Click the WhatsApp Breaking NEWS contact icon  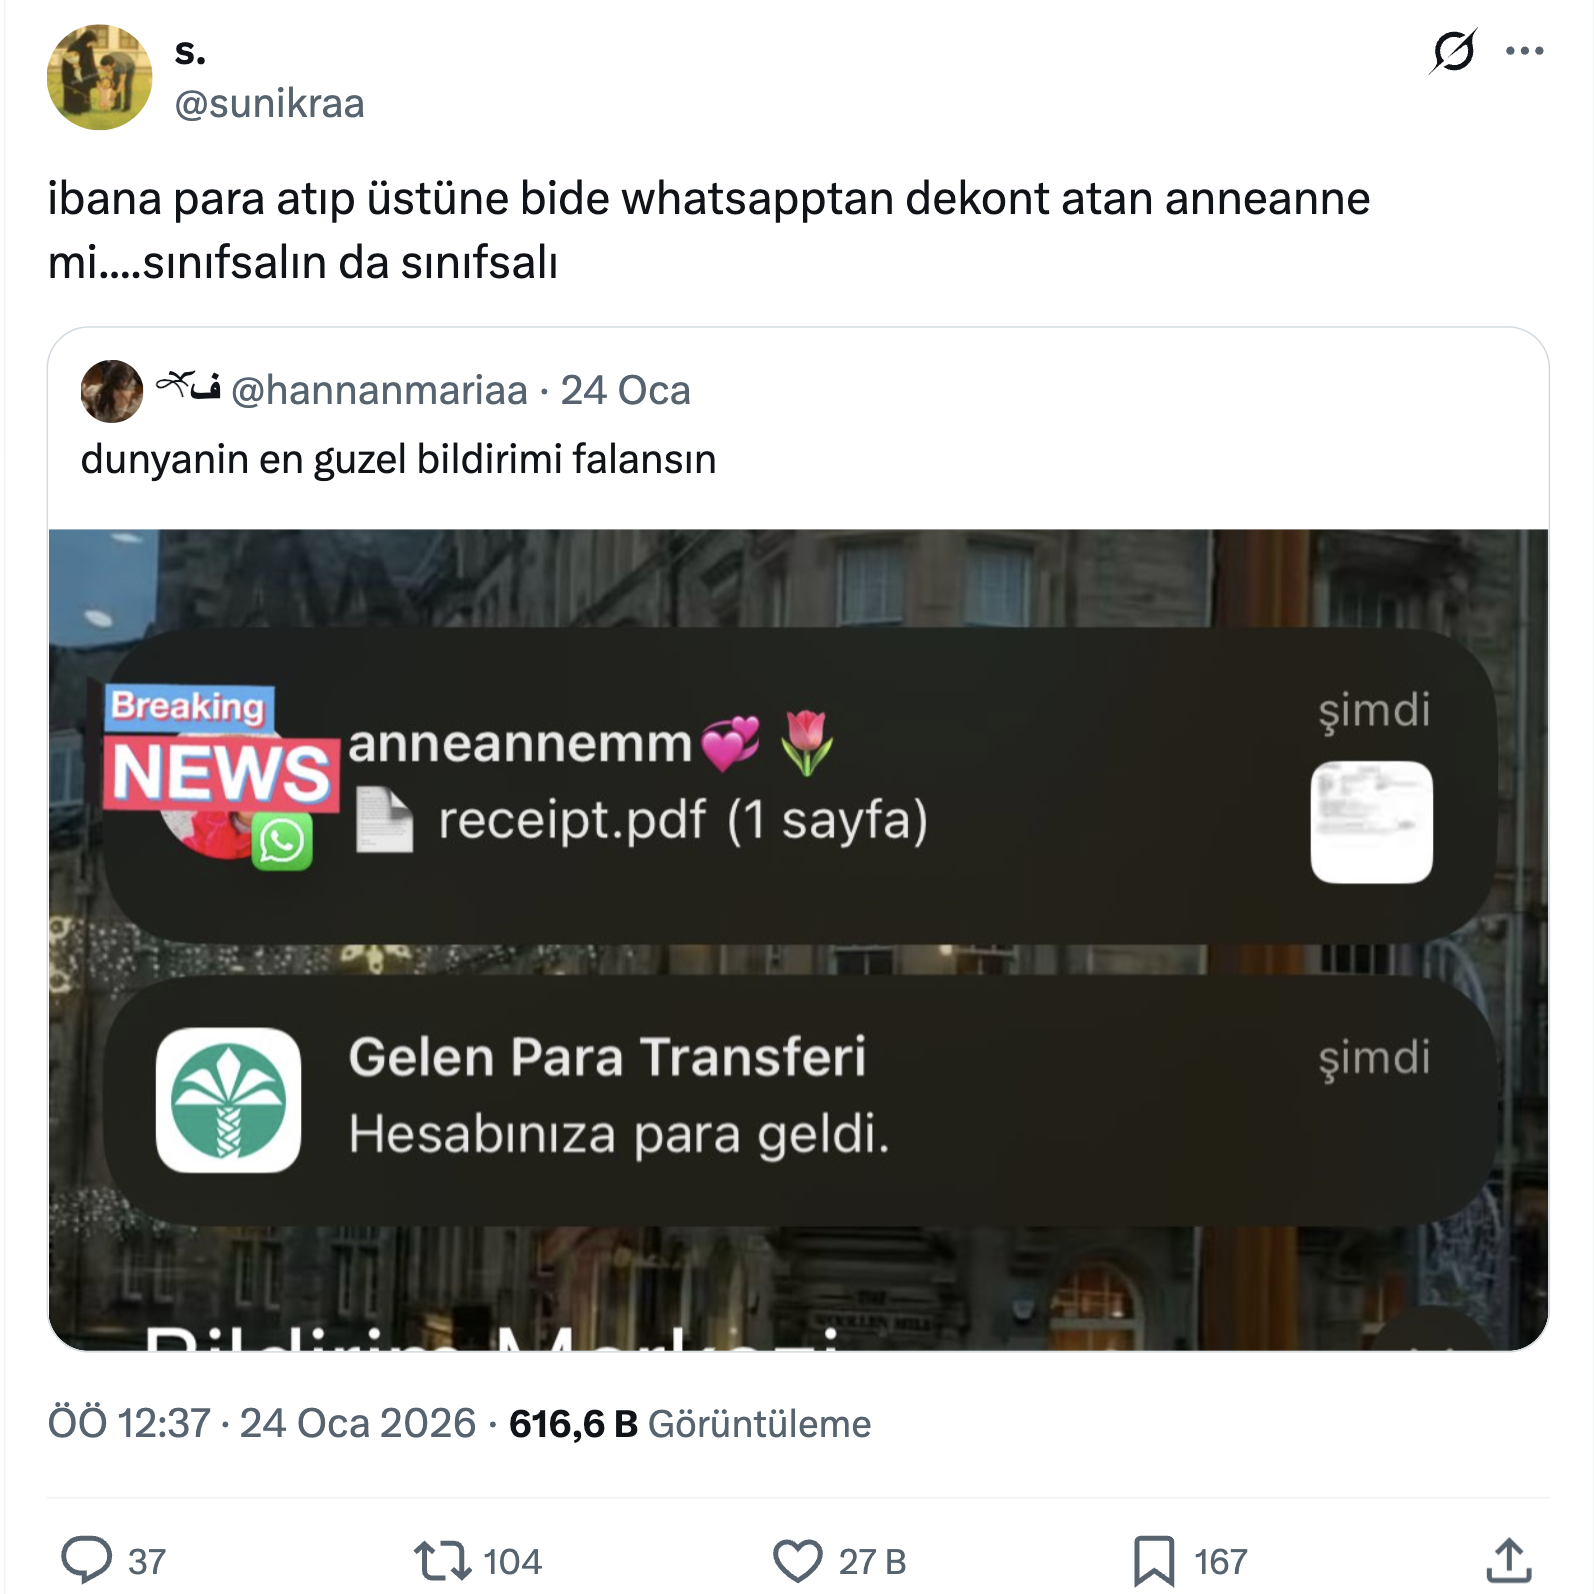click(221, 776)
